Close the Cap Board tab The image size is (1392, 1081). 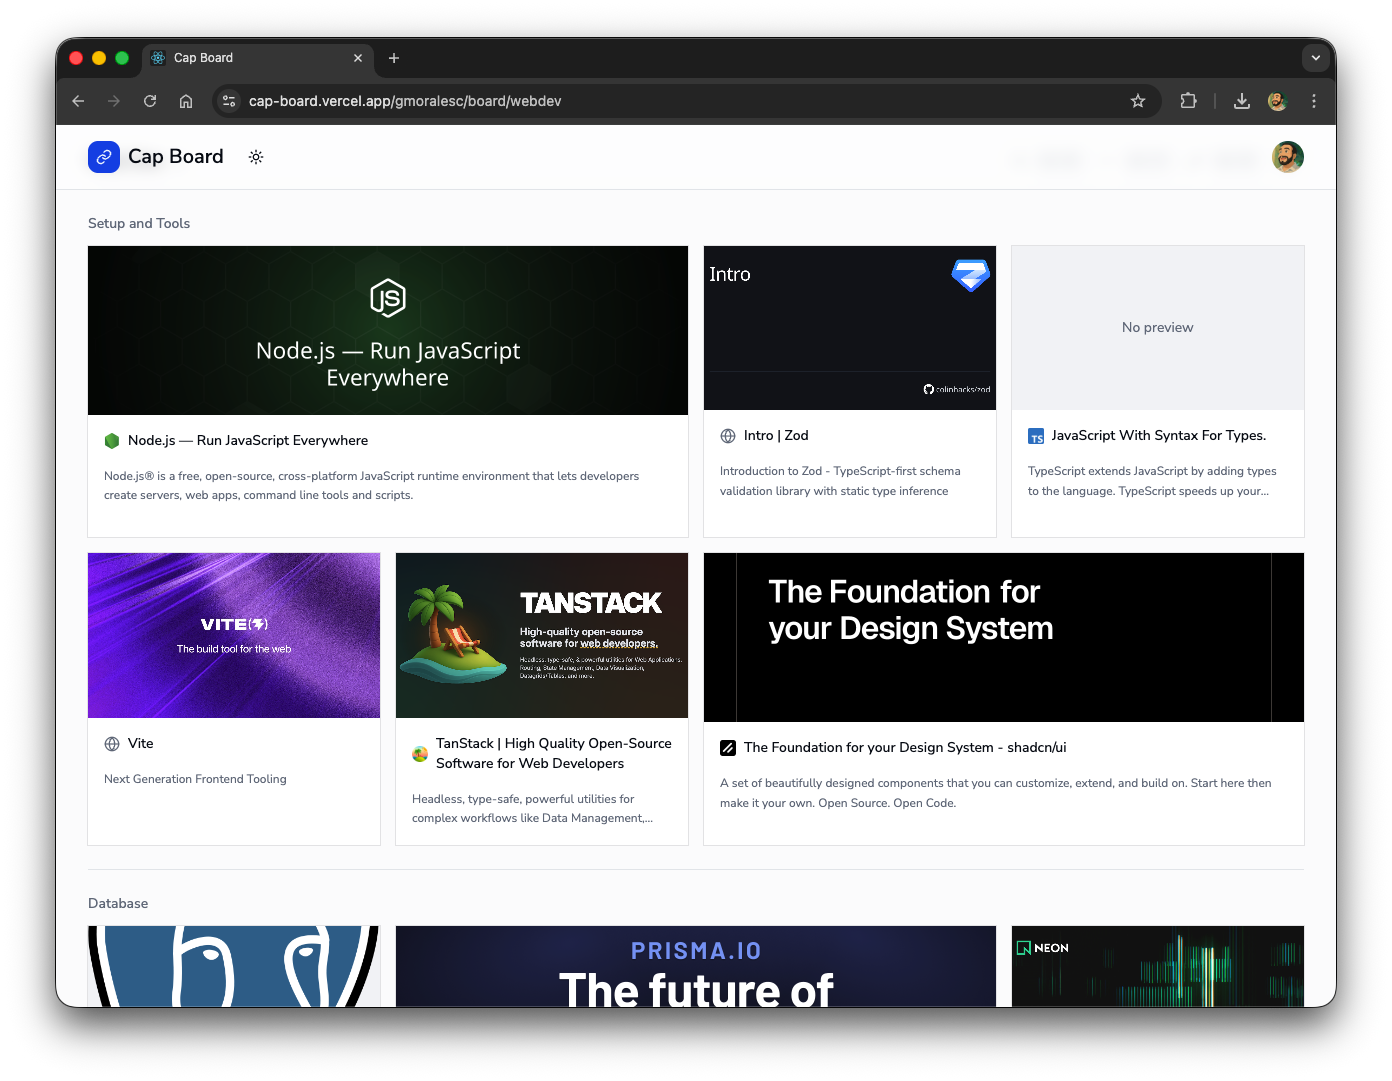coord(358,58)
